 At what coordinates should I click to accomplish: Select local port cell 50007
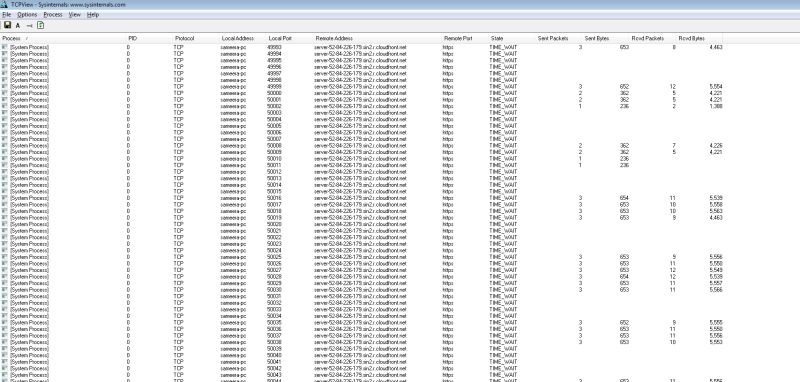(x=274, y=139)
